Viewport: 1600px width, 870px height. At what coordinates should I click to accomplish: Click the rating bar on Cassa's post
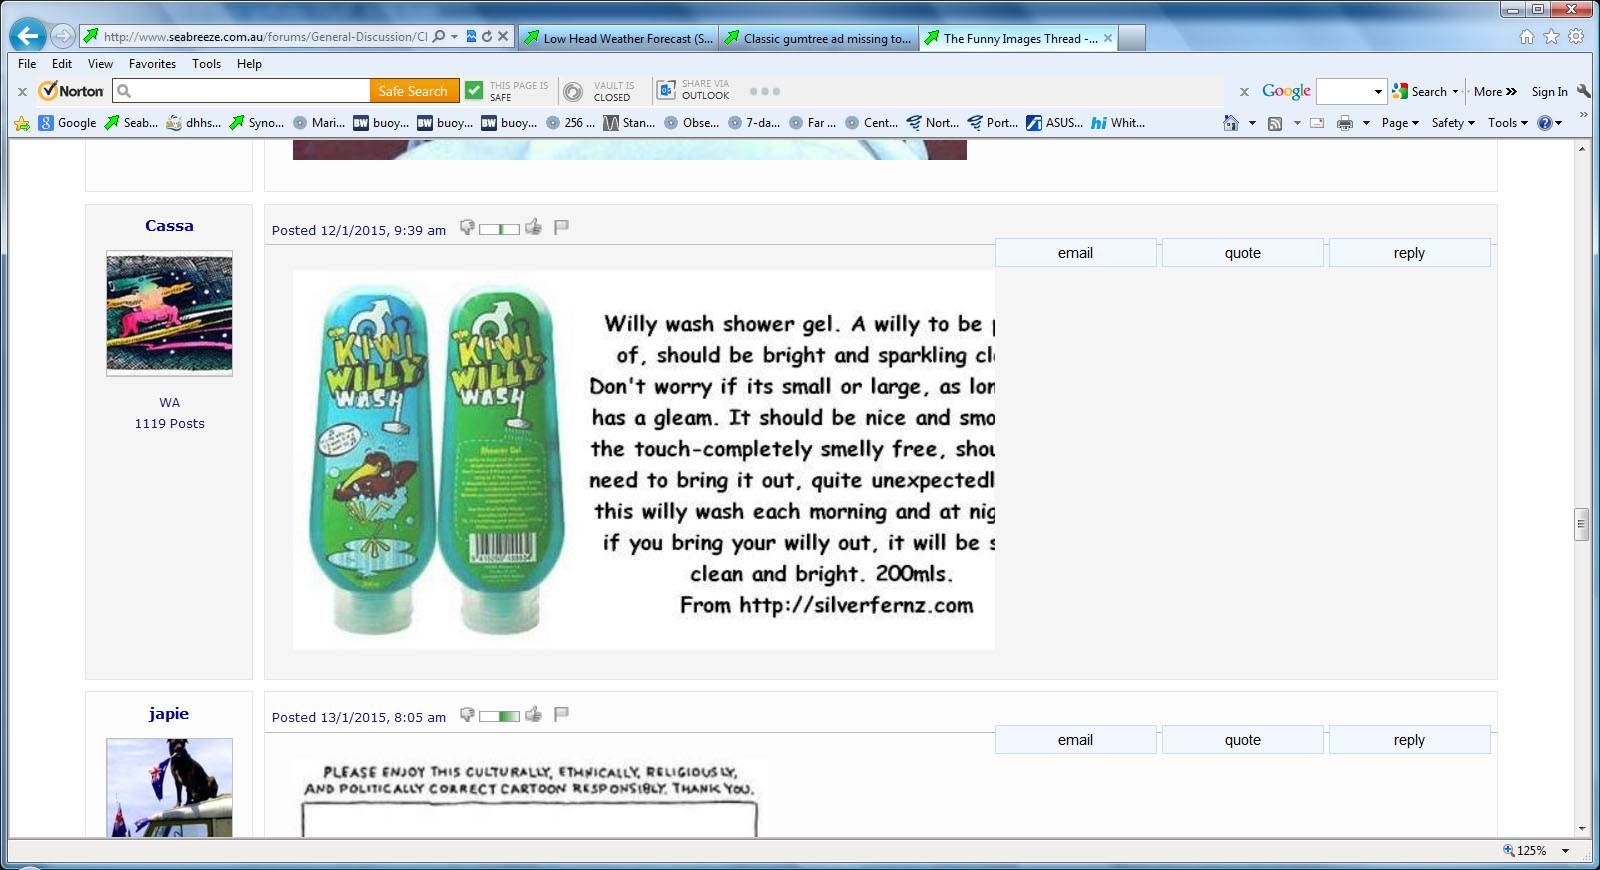tap(499, 229)
